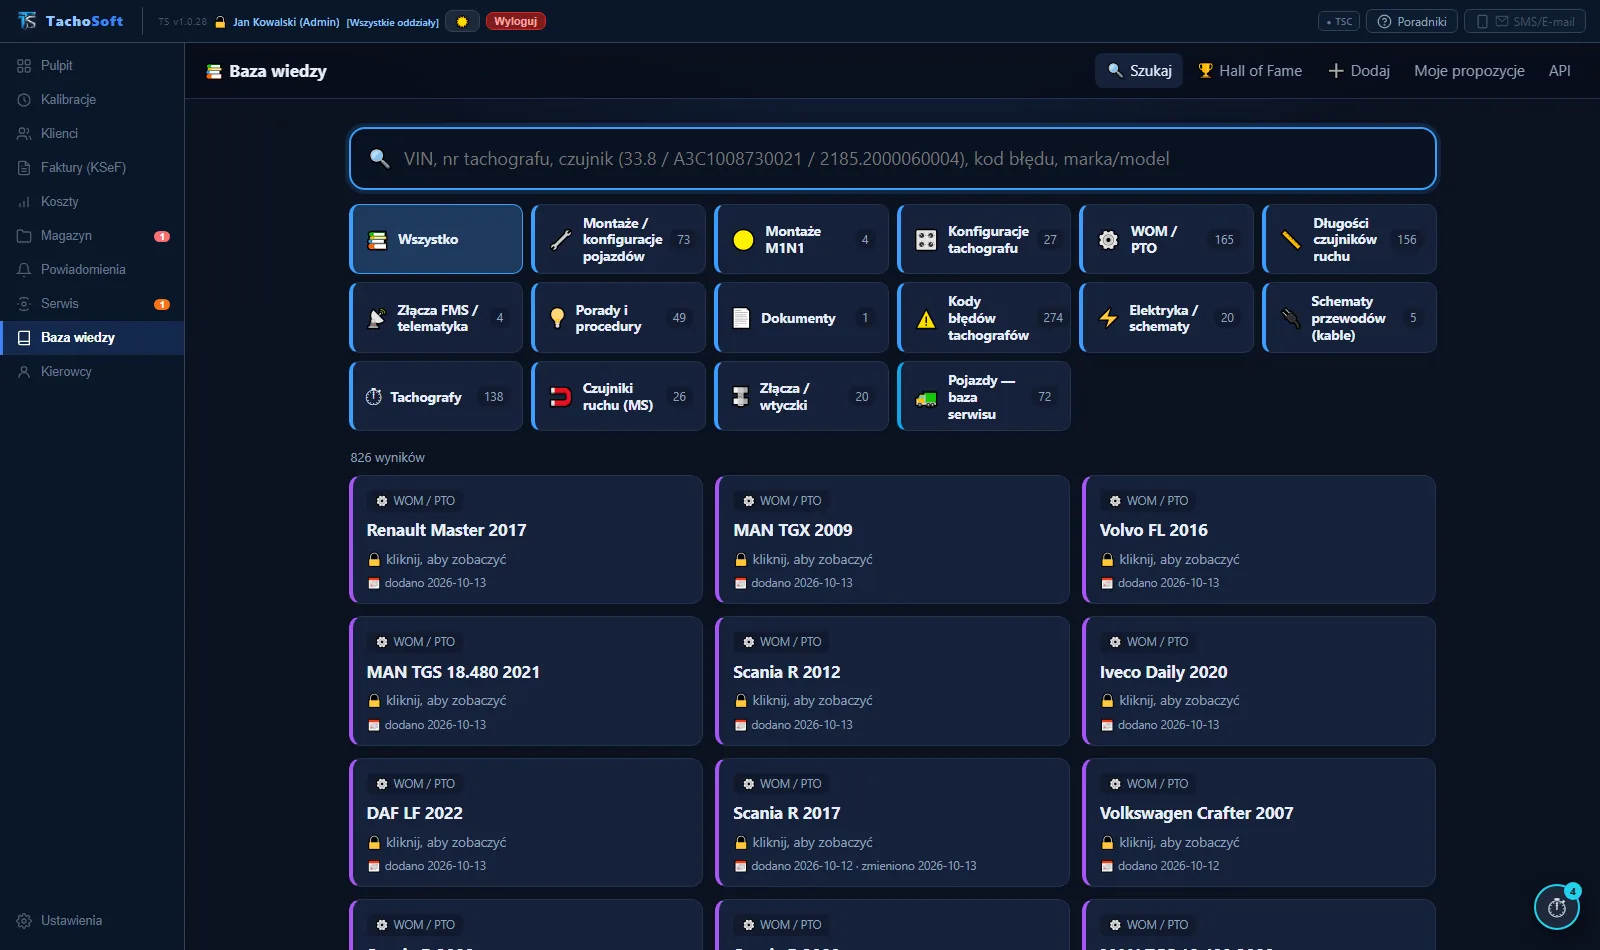Open Magazyn section
This screenshot has height=950, width=1600.
coord(92,235)
